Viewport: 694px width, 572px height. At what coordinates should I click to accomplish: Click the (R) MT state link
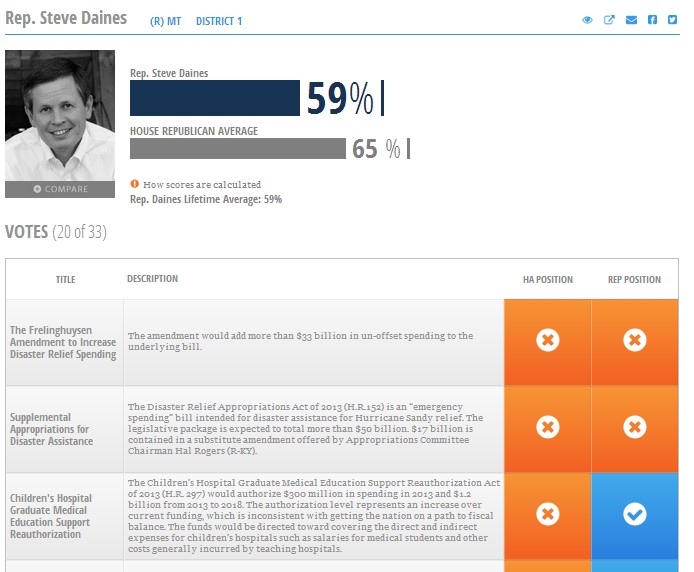166,21
